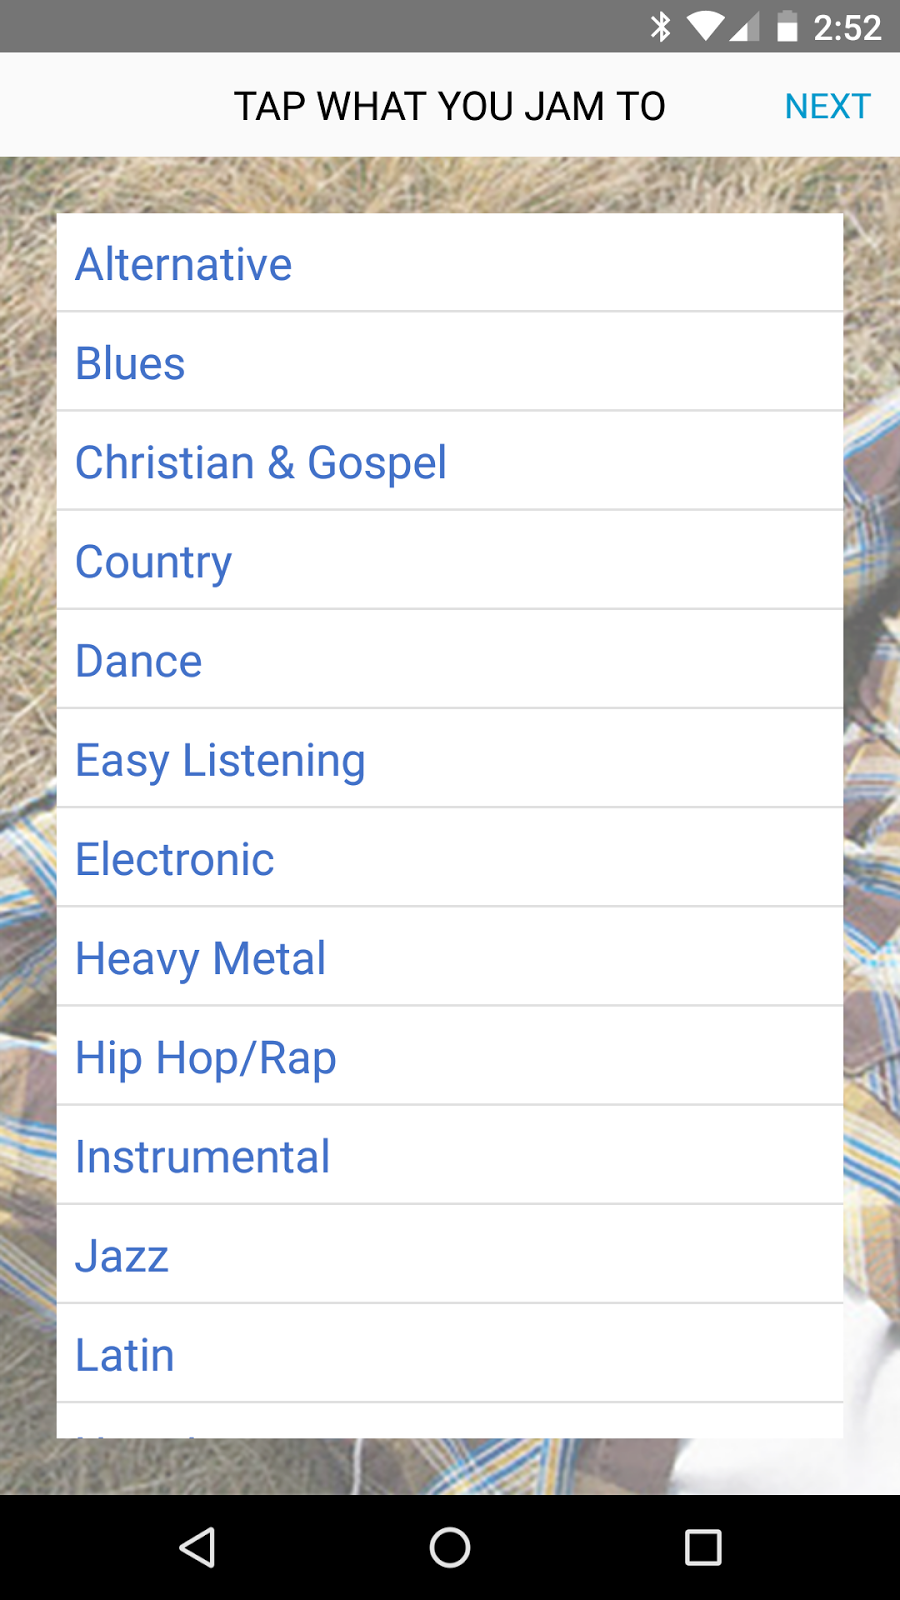Tap the Android back navigation icon
This screenshot has height=1600, width=900.
coord(197,1547)
